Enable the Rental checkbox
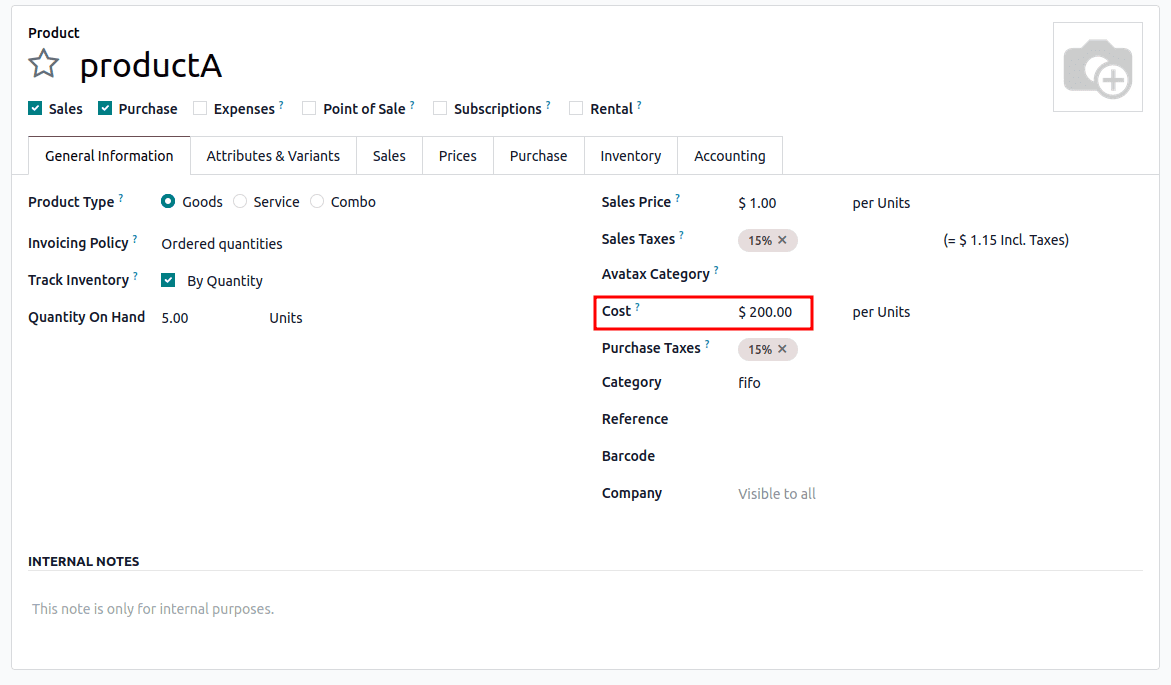This screenshot has width=1171, height=685. (x=576, y=108)
